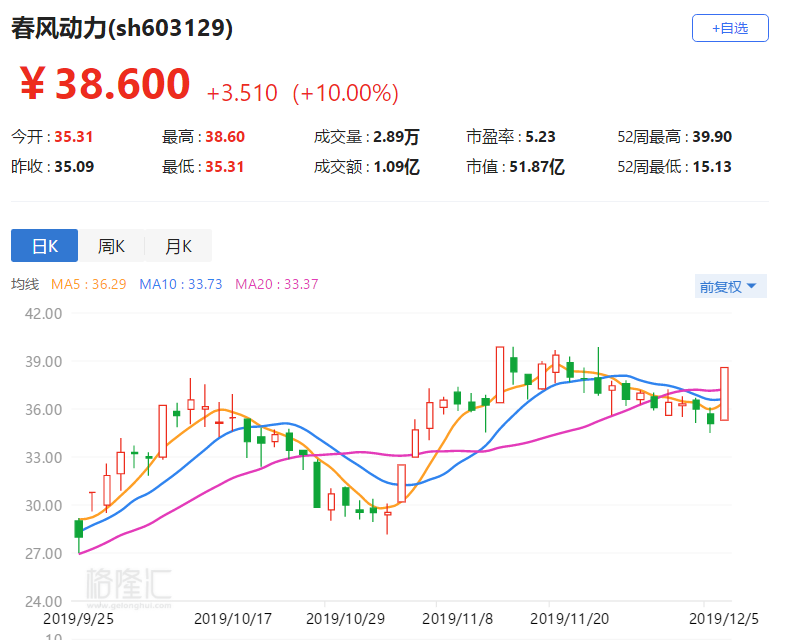The height and width of the screenshot is (640, 791).
Task: Switch to the 月K monthly chart tab
Action: [178, 246]
